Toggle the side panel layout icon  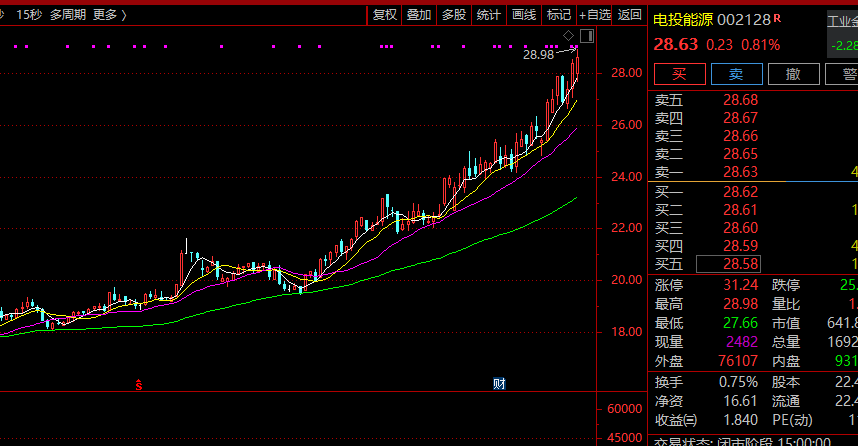587,36
